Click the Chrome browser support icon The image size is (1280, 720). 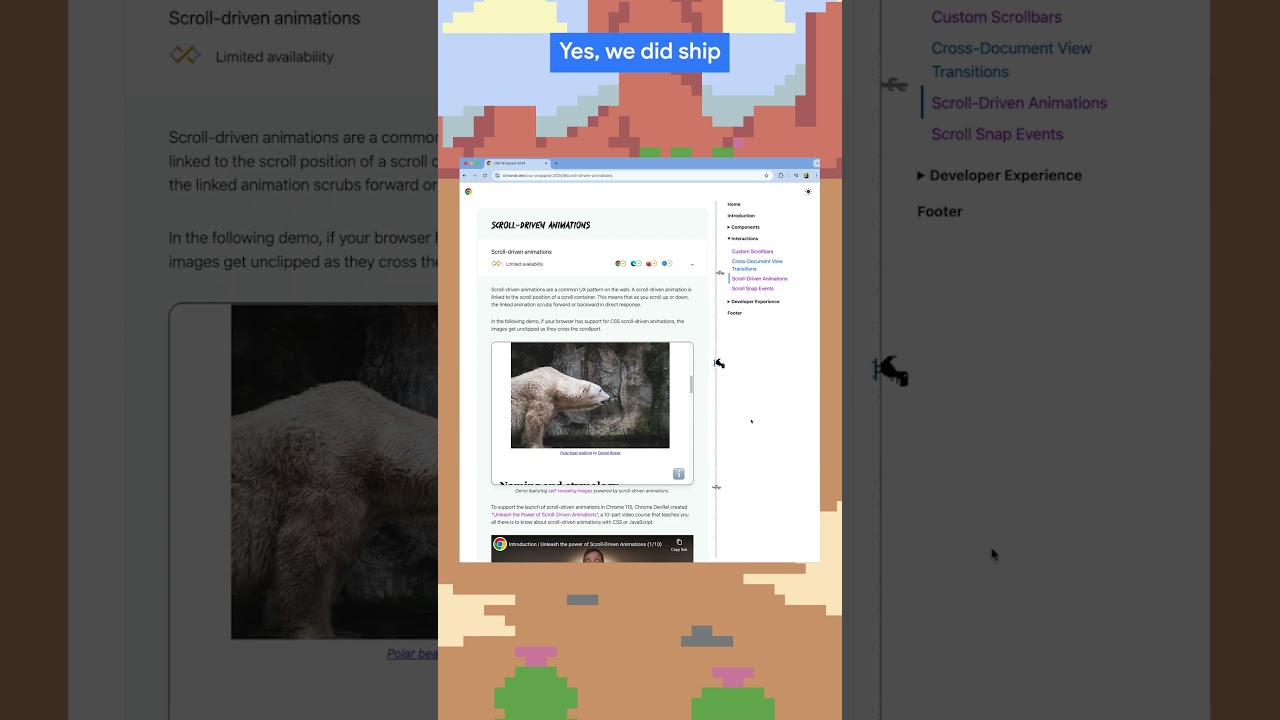[x=618, y=264]
